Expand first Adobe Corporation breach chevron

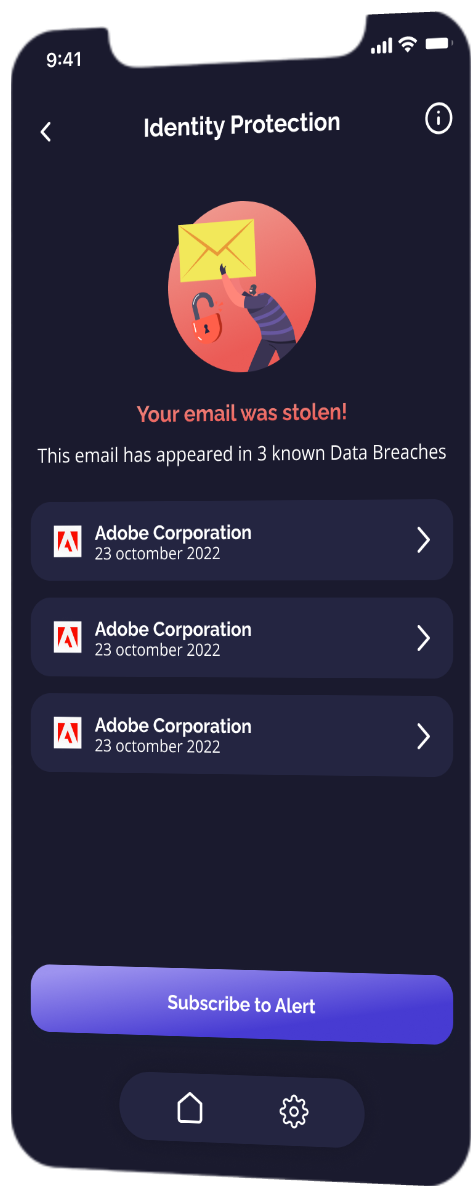tap(423, 540)
